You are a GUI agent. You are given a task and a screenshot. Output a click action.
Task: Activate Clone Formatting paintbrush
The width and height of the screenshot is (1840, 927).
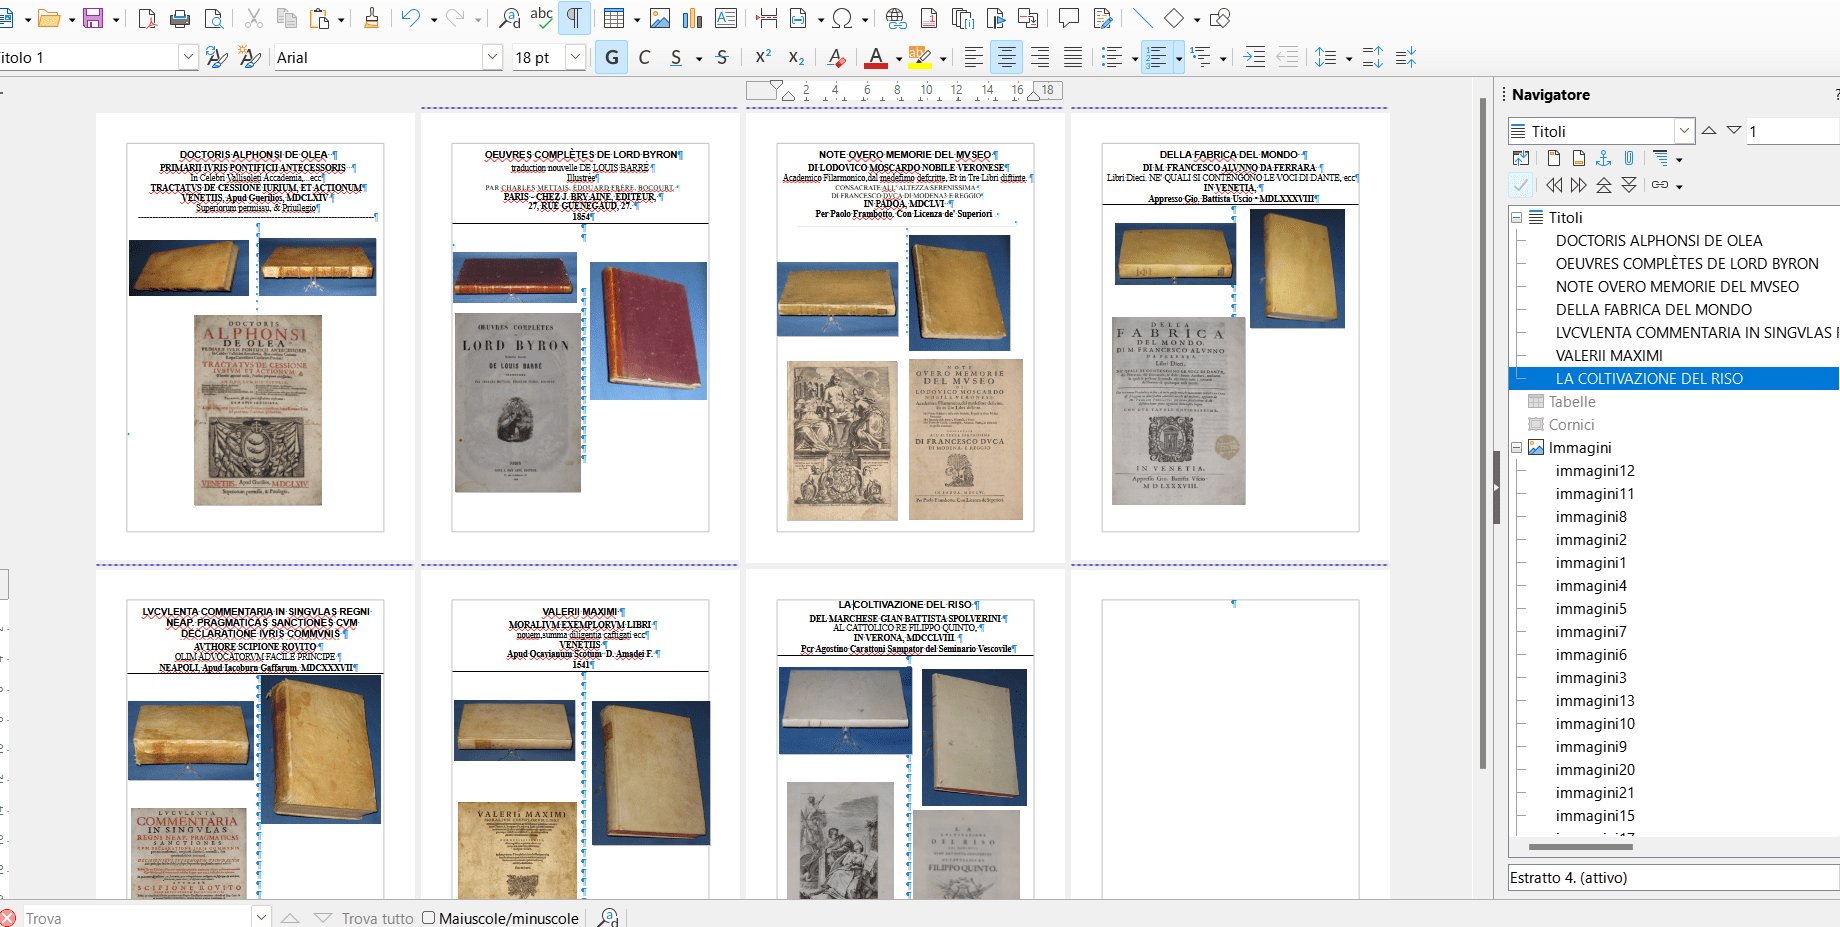(x=371, y=18)
